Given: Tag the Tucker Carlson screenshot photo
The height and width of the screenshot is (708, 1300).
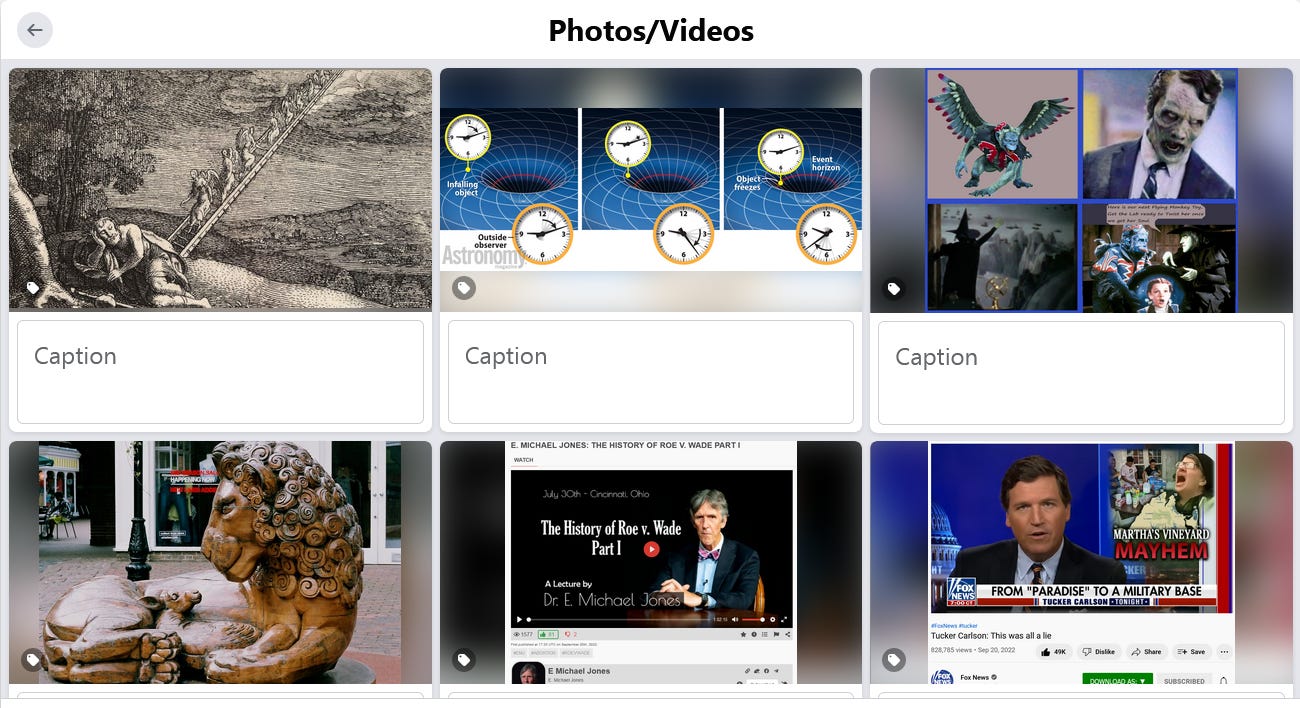Looking at the screenshot, I should (x=894, y=660).
